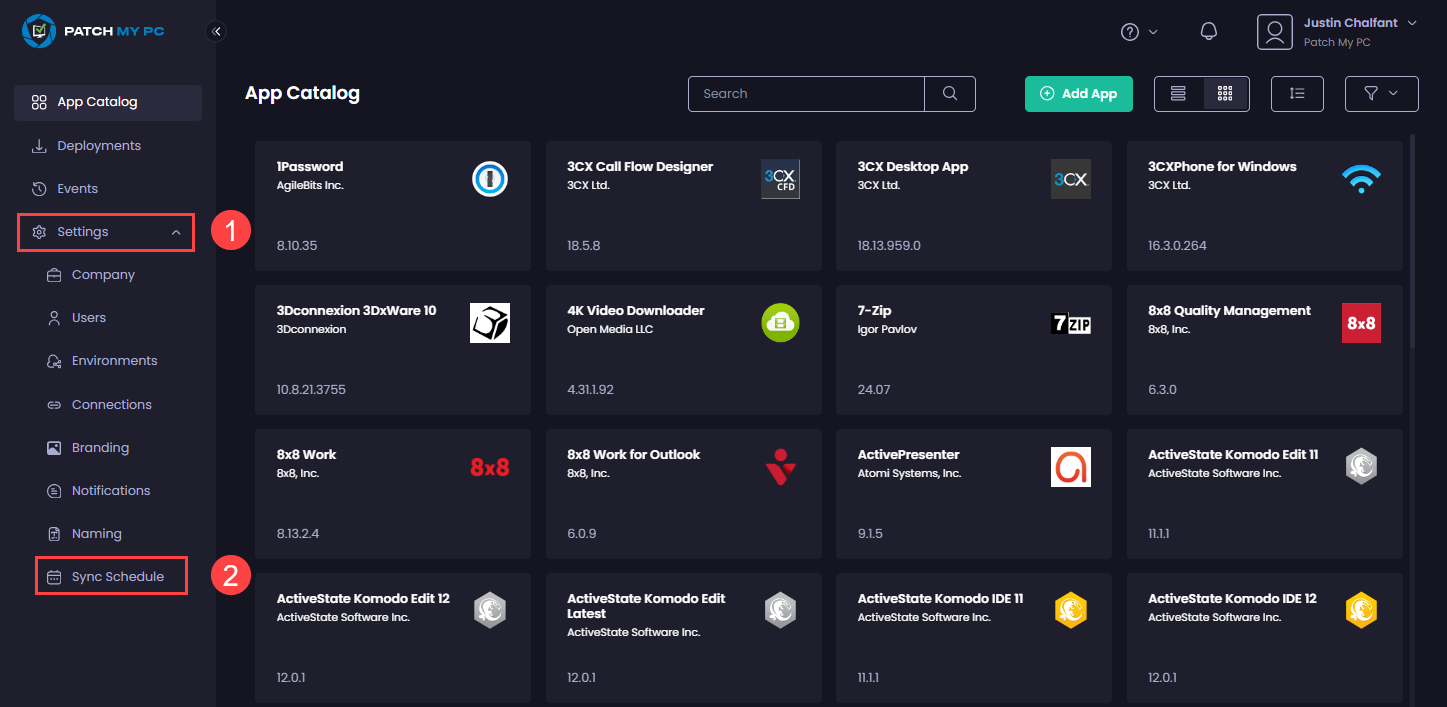Viewport: 1447px width, 707px height.
Task: Click the Naming settings icon
Action: click(54, 533)
